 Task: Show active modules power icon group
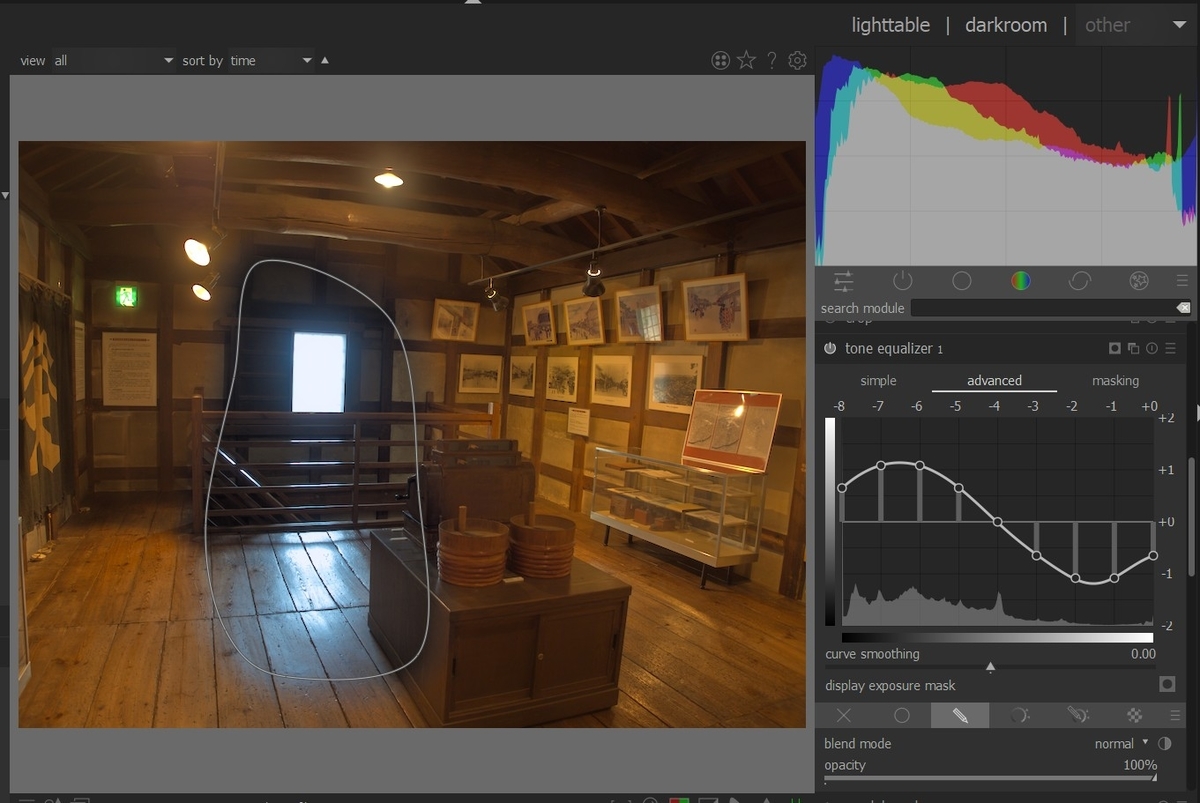[903, 282]
